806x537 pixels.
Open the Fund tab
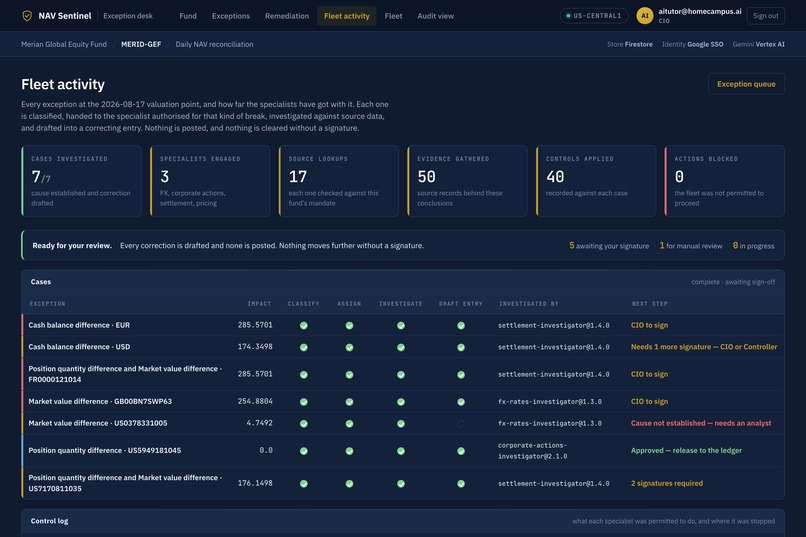(188, 16)
